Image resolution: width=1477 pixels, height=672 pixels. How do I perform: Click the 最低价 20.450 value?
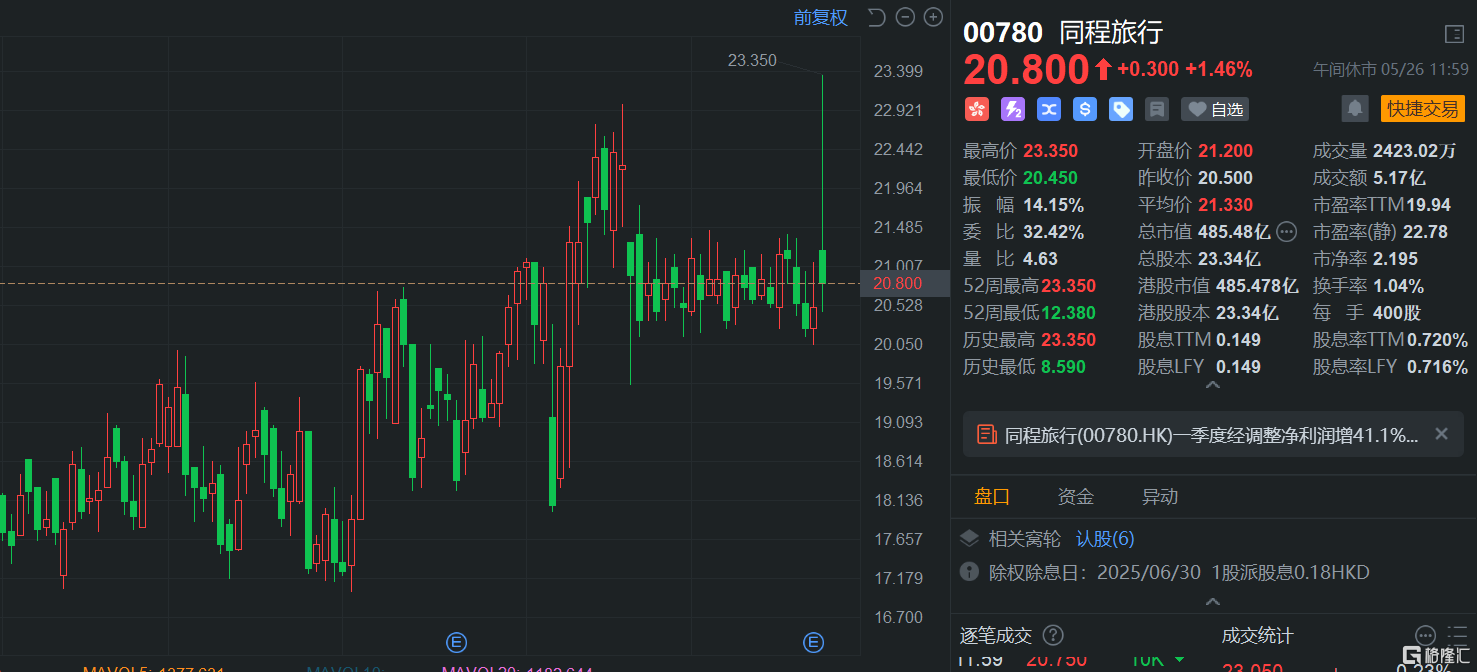point(1050,178)
